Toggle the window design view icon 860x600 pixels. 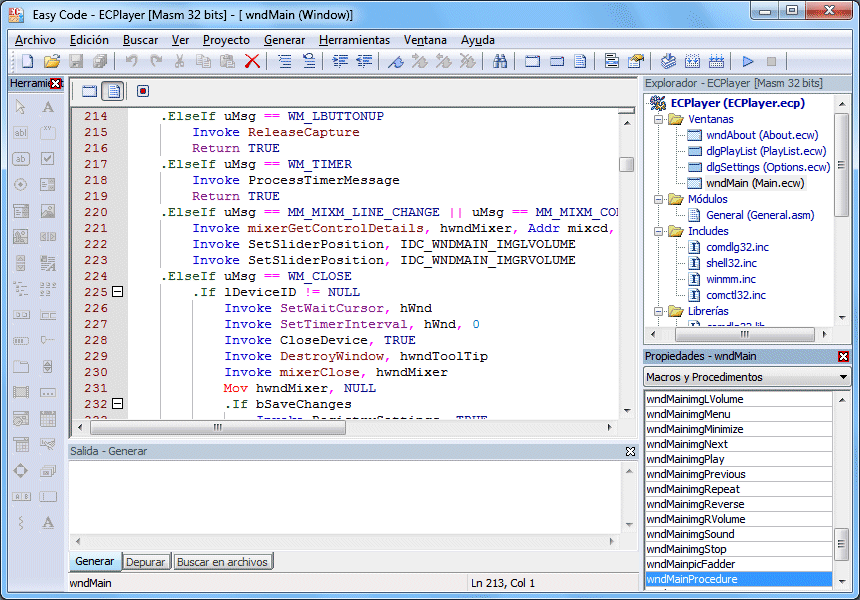[x=88, y=91]
